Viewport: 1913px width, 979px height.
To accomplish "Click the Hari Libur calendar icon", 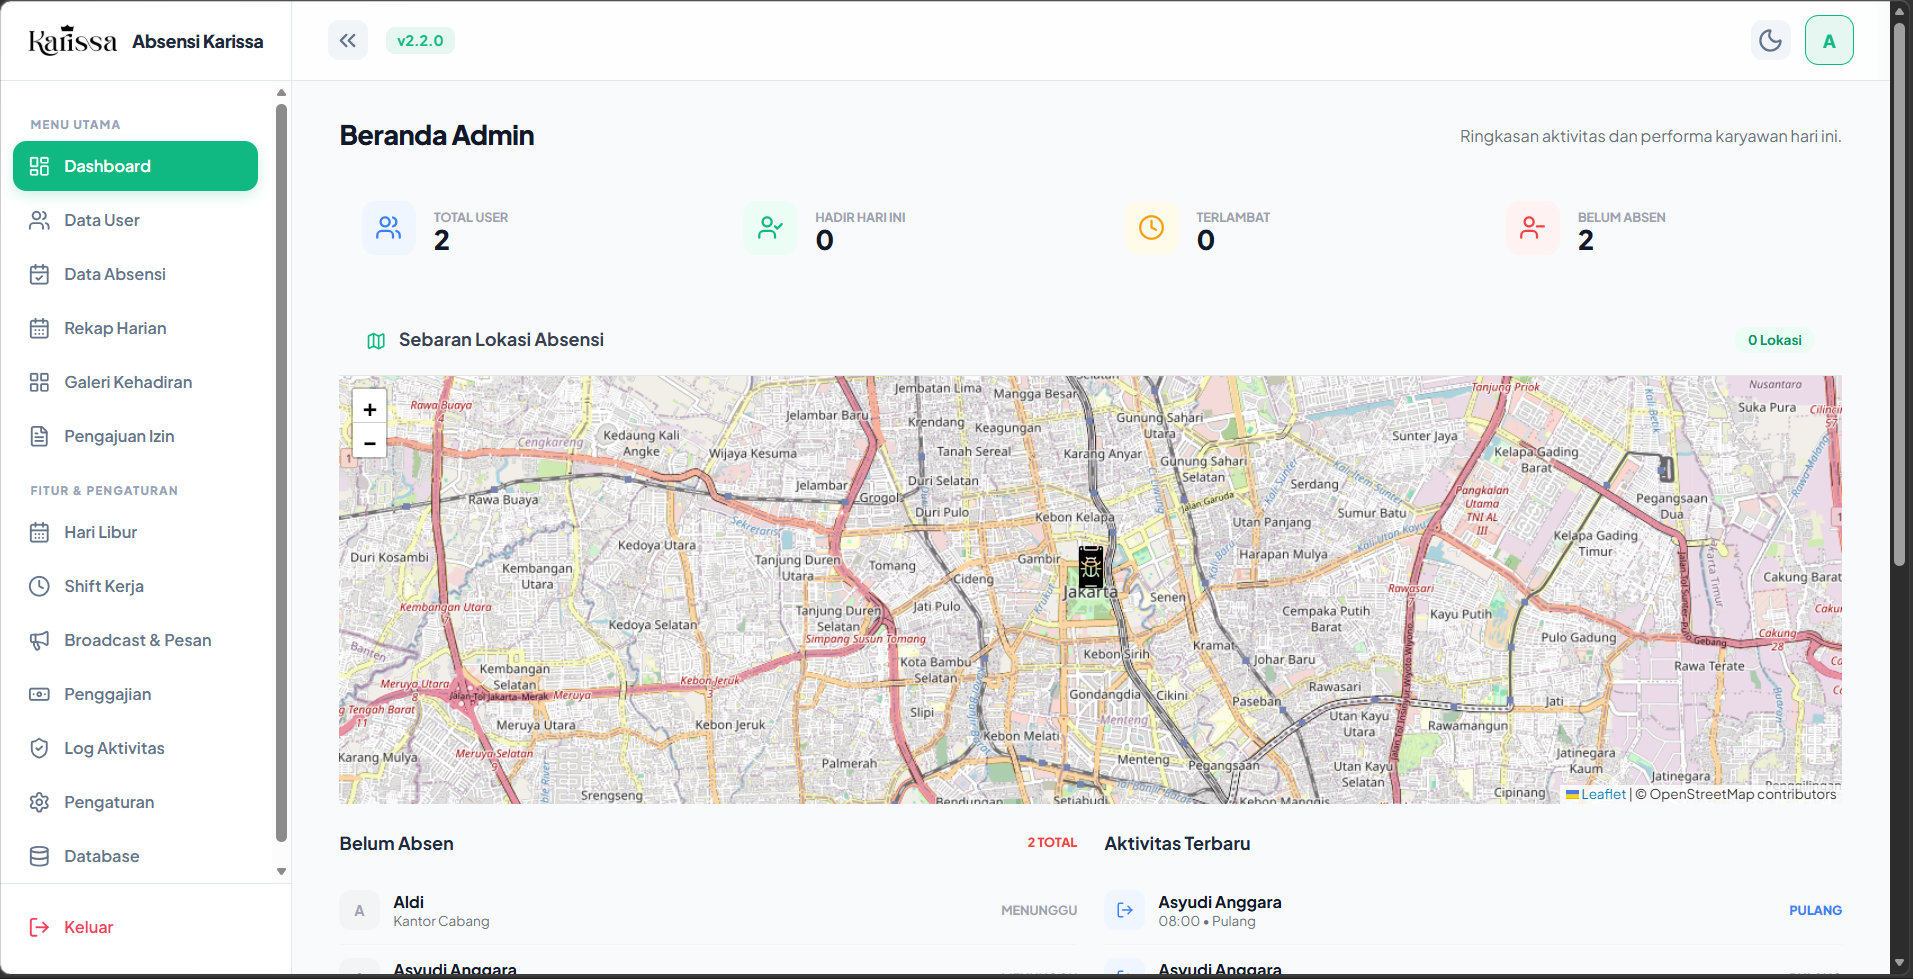I will click(39, 532).
